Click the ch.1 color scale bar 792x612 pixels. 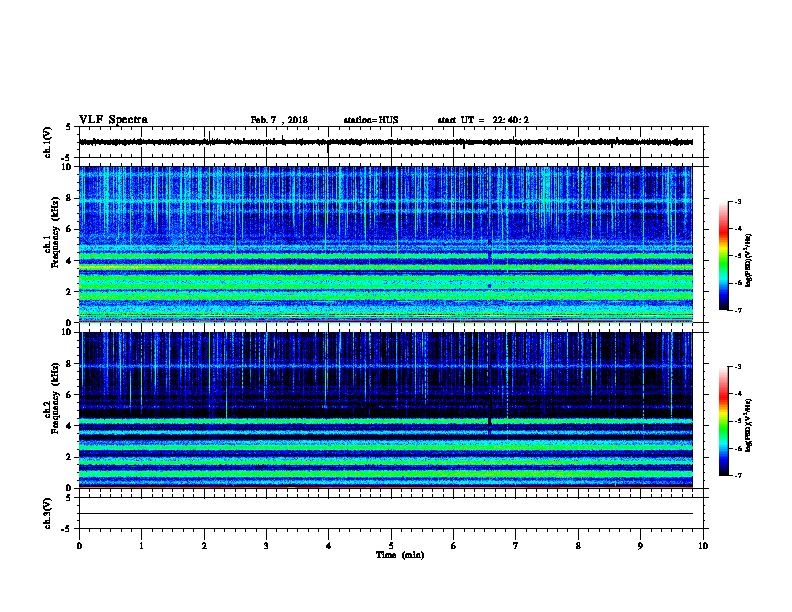click(x=723, y=256)
